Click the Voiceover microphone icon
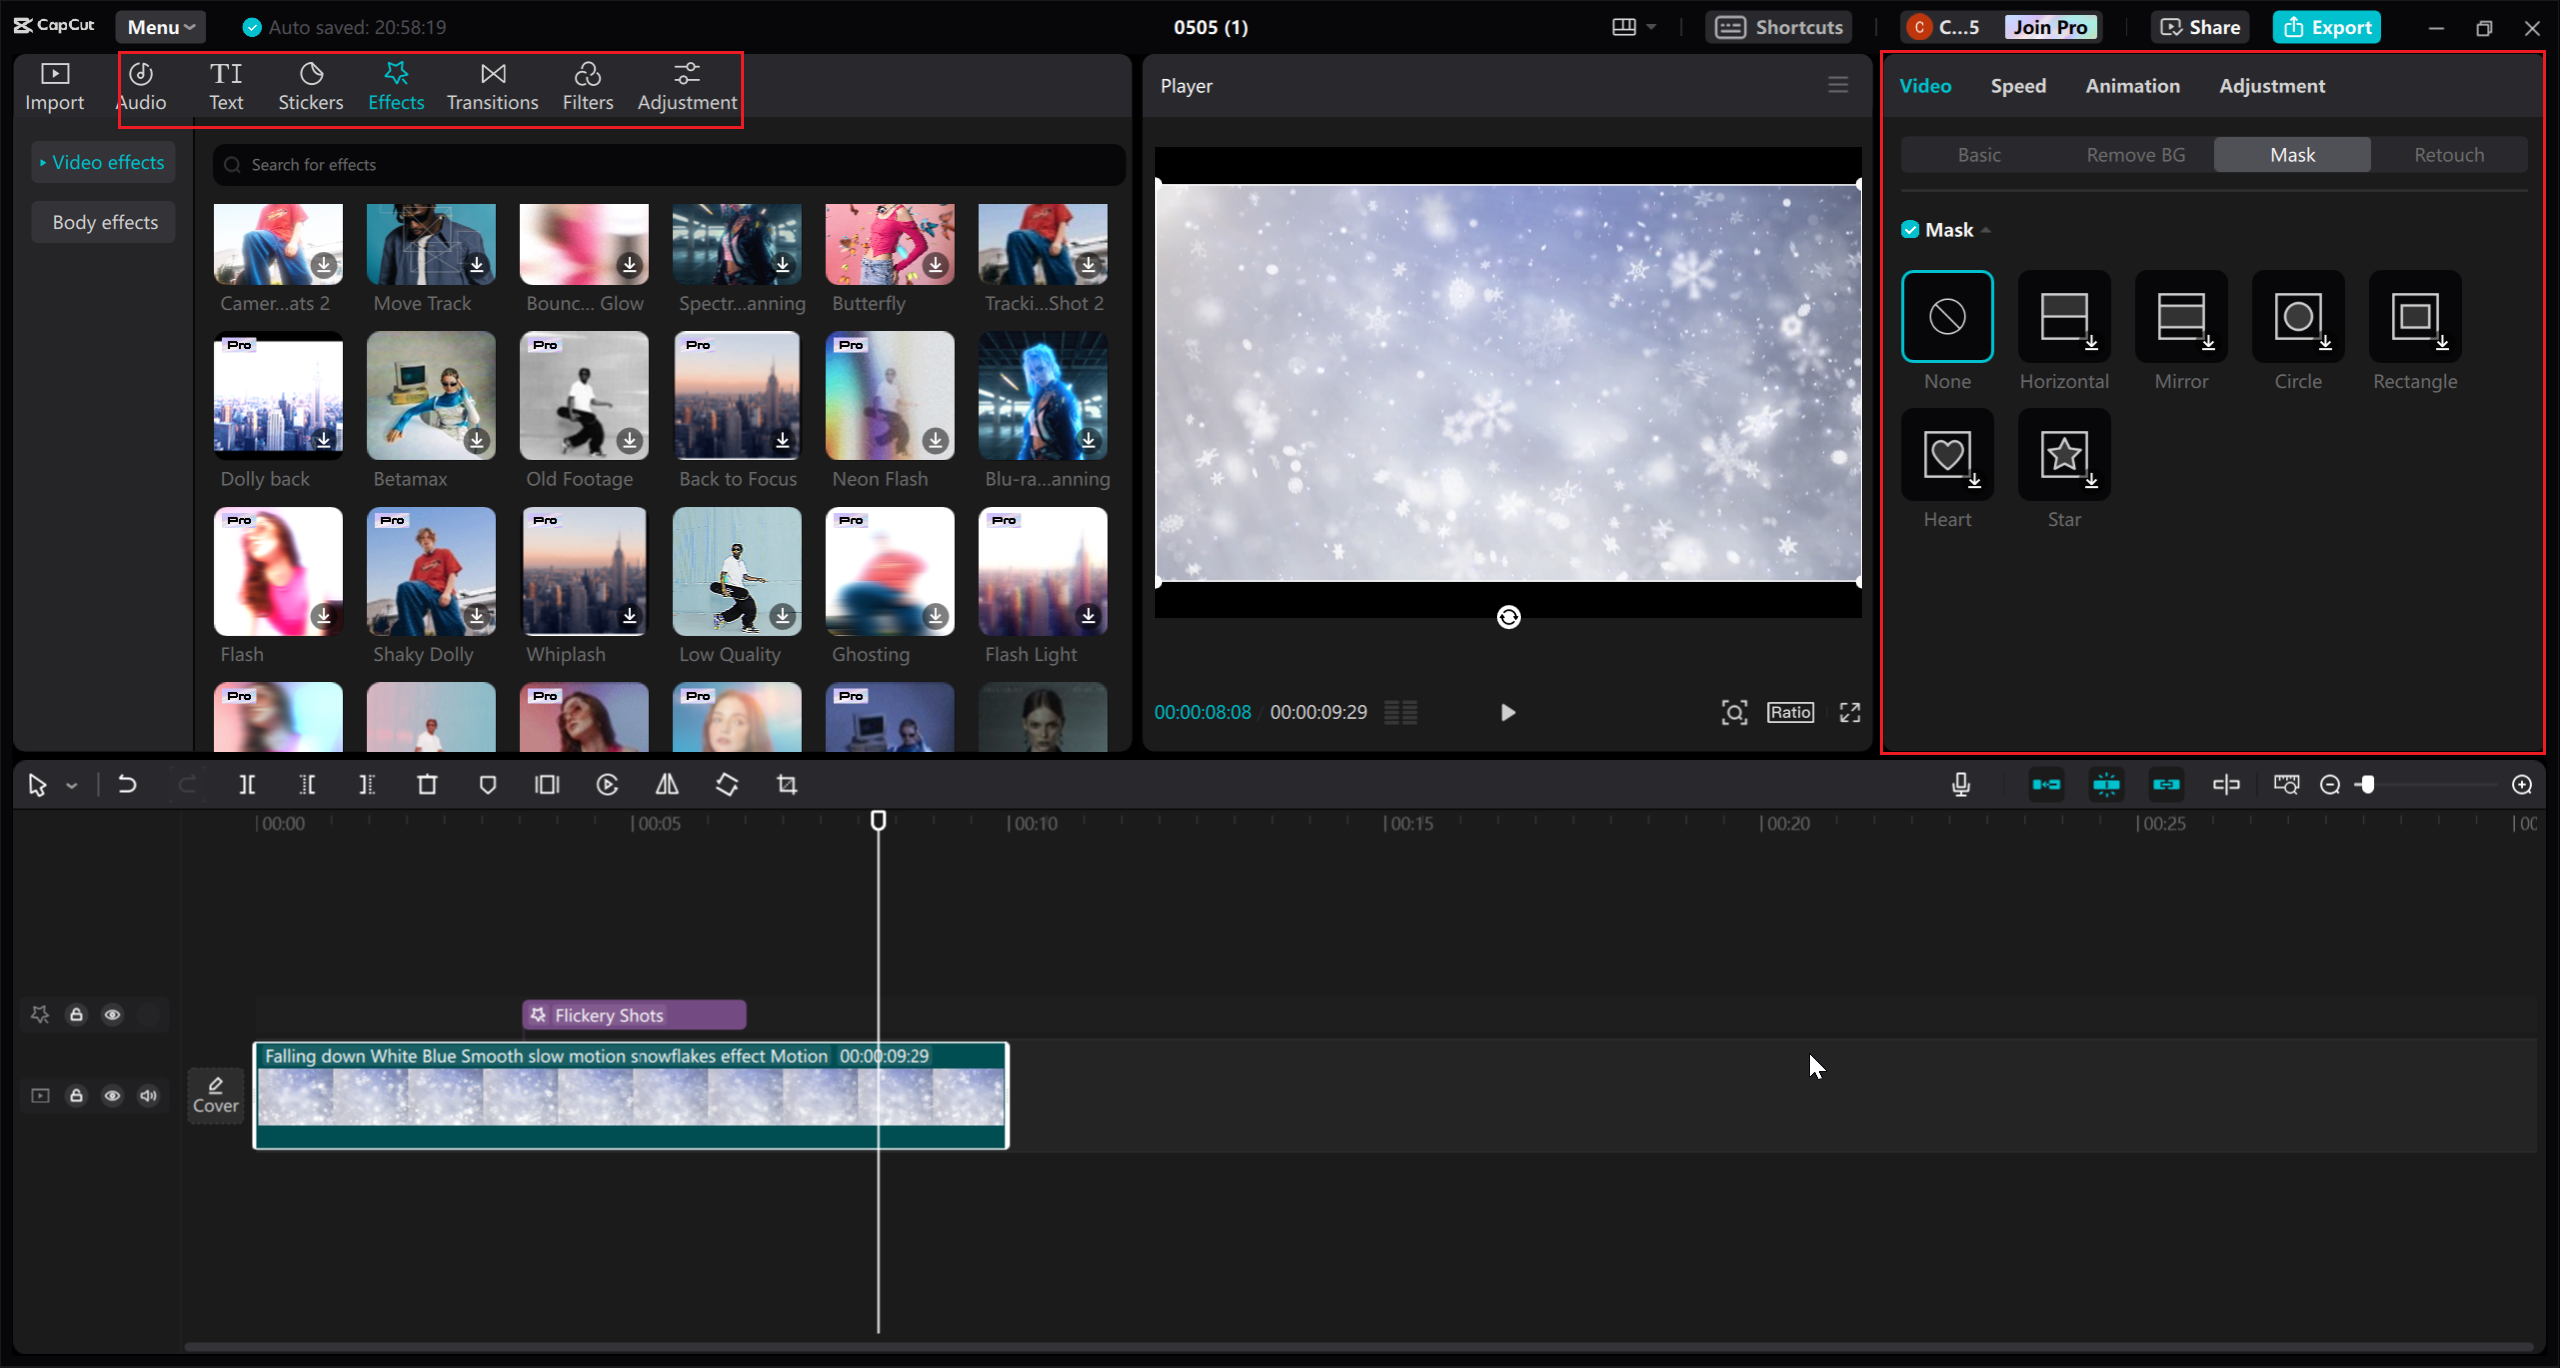The height and width of the screenshot is (1368, 2560). pos(1961,785)
